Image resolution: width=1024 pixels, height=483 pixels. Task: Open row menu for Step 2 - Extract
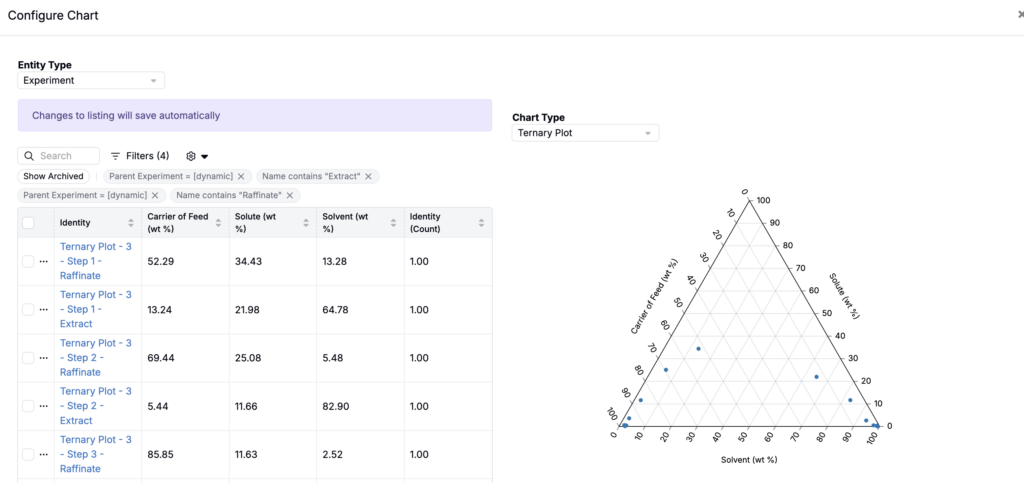pos(44,406)
